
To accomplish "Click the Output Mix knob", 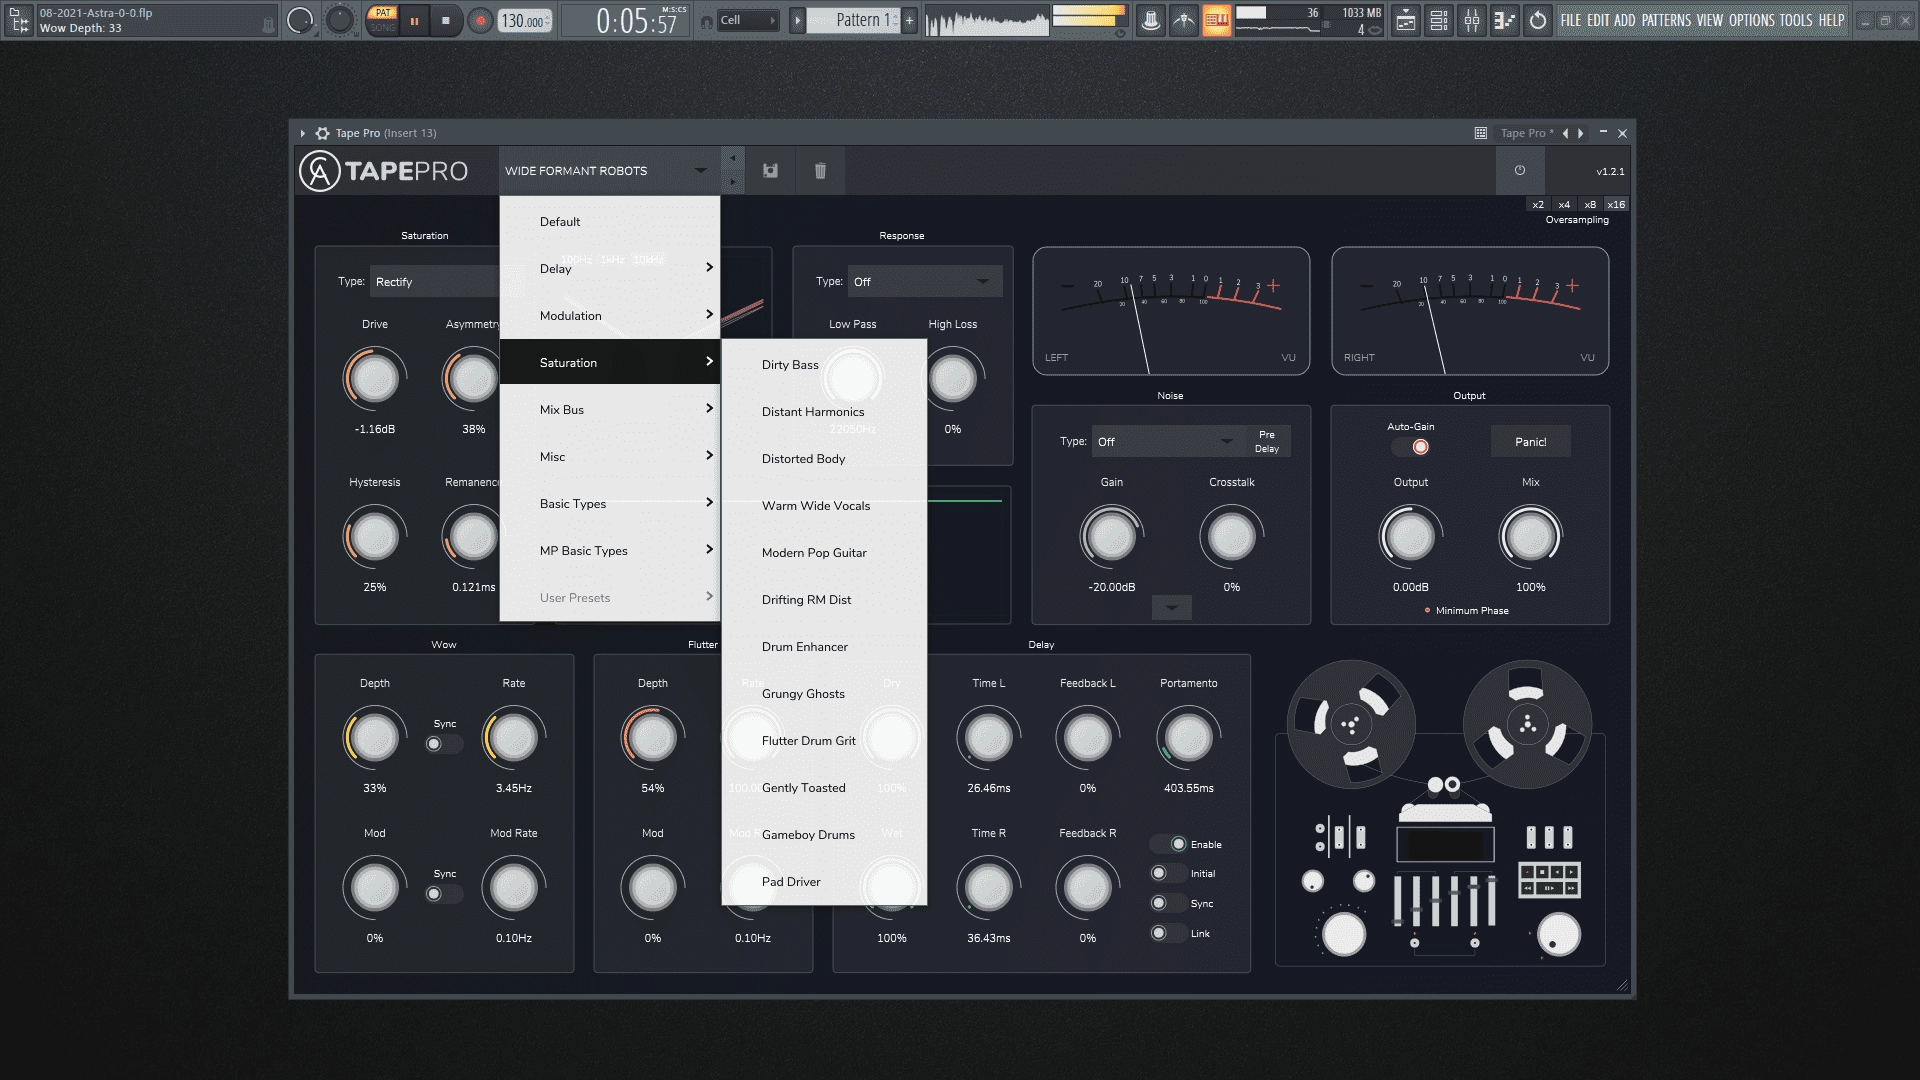I will point(1530,537).
